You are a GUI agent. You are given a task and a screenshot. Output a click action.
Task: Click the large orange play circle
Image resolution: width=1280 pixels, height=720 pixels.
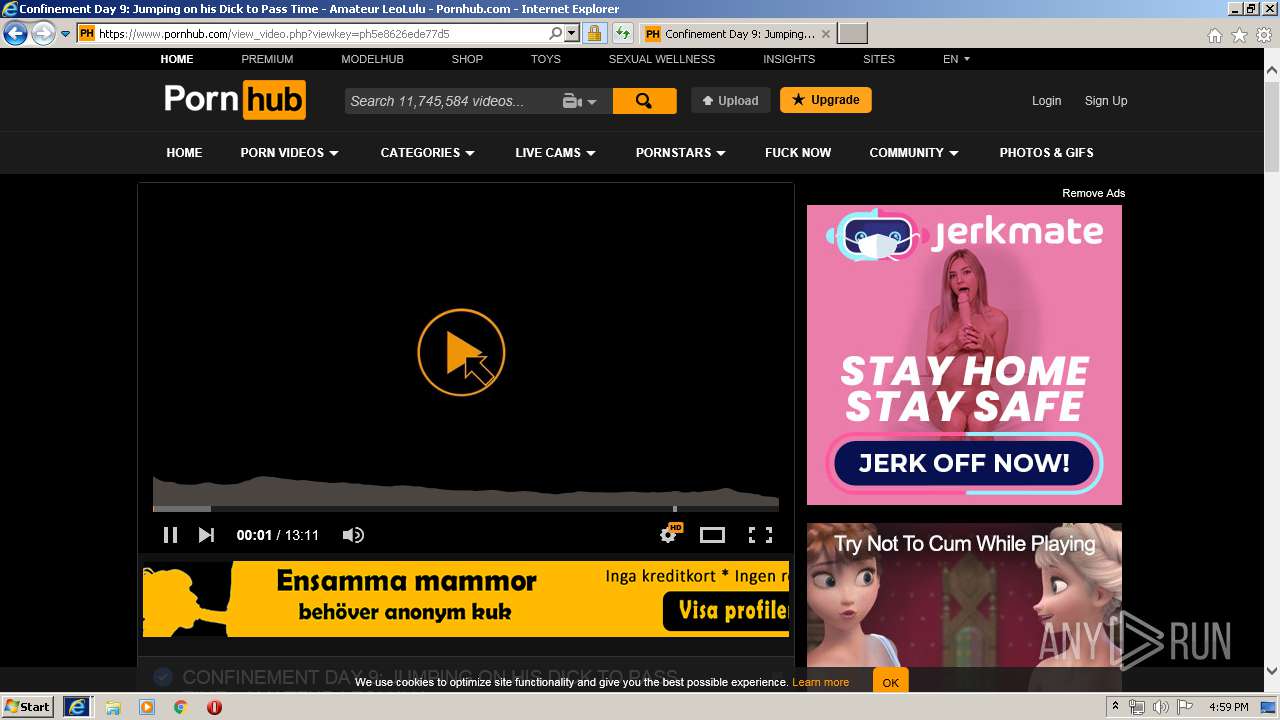(461, 352)
